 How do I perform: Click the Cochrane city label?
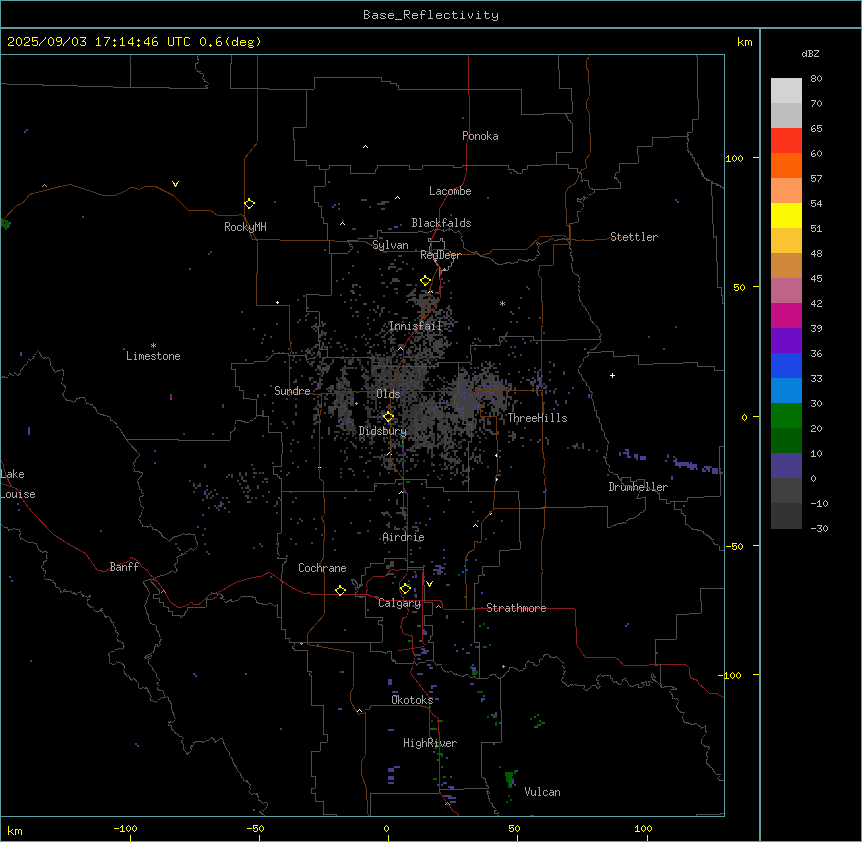[322, 568]
